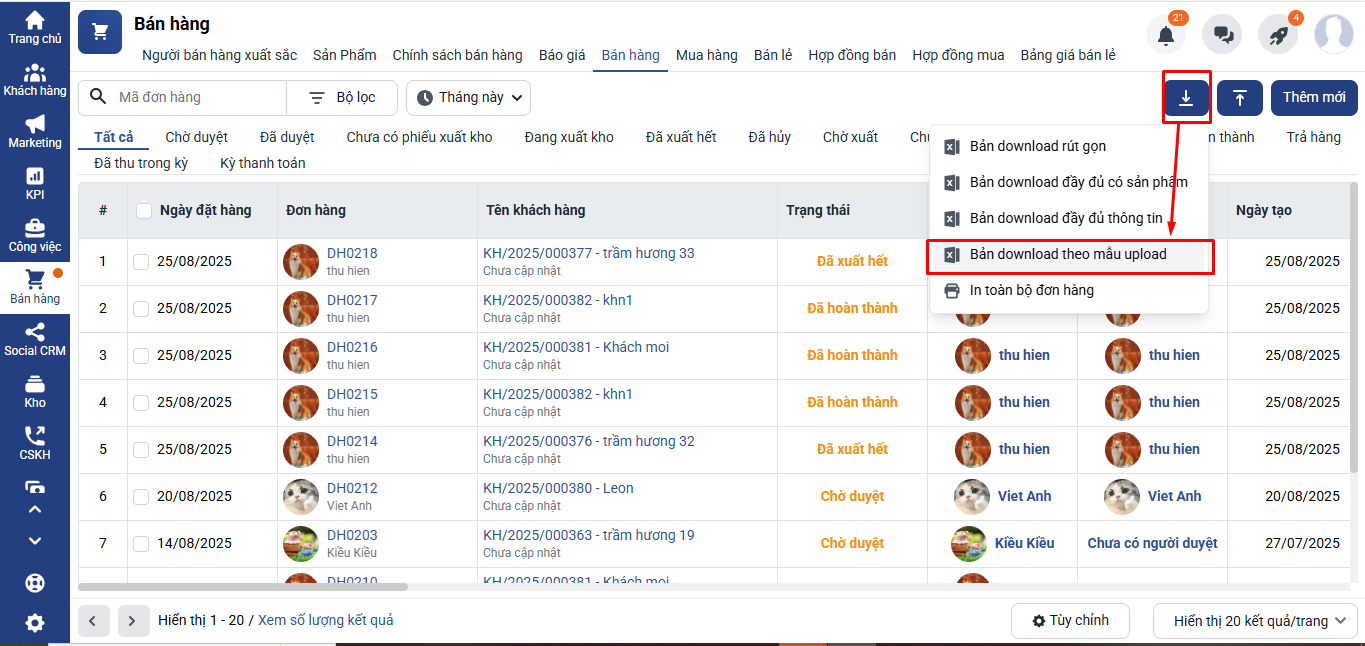Tick the checkbox for order DH0218

pyautogui.click(x=141, y=262)
